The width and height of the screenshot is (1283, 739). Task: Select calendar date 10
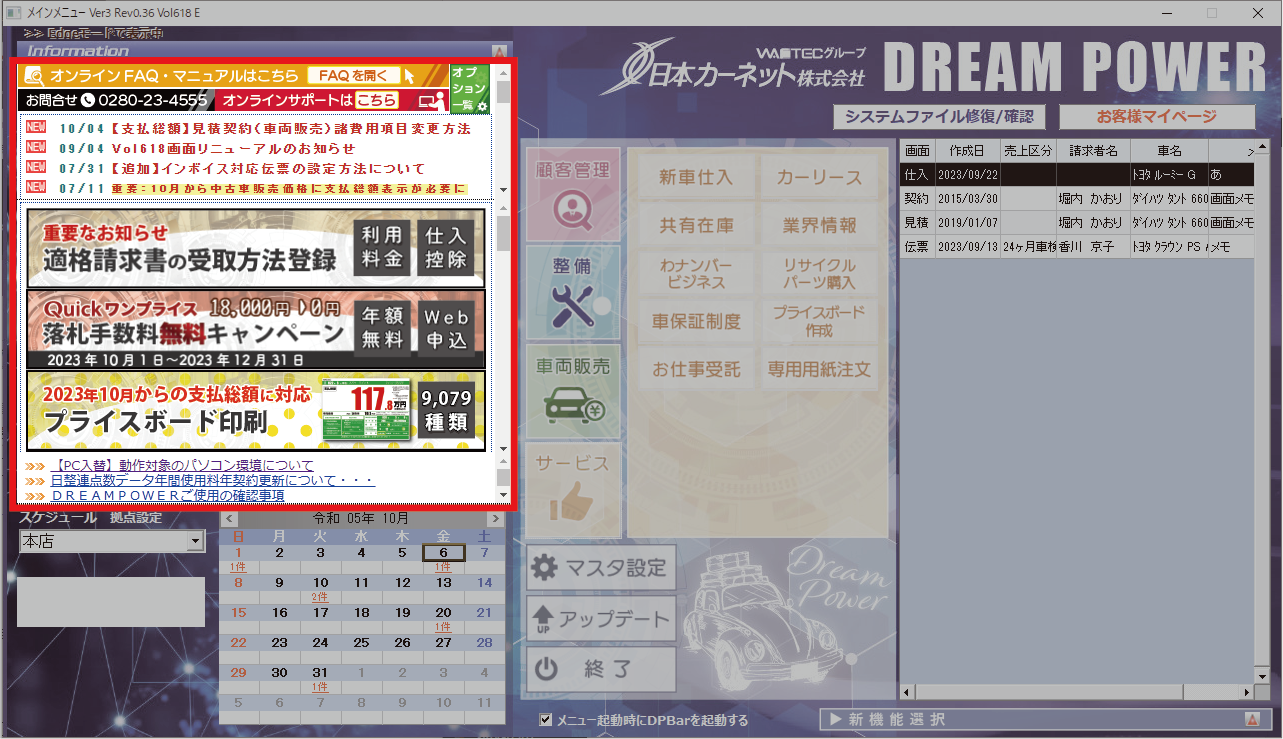click(x=320, y=582)
